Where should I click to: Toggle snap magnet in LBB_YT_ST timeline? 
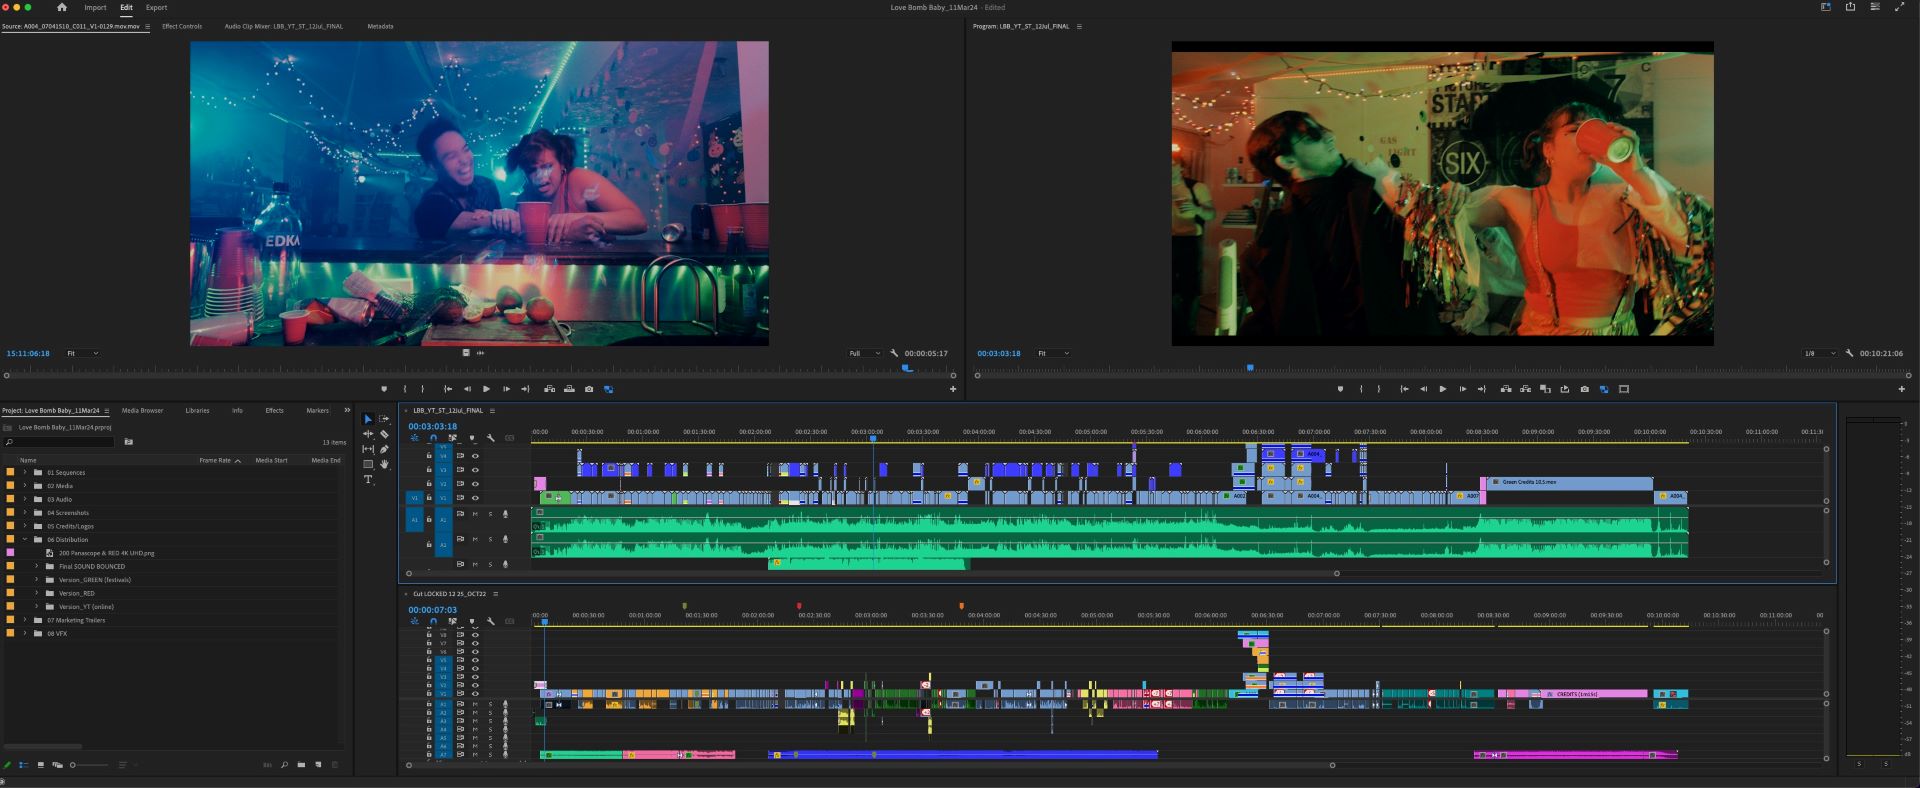pyautogui.click(x=433, y=438)
